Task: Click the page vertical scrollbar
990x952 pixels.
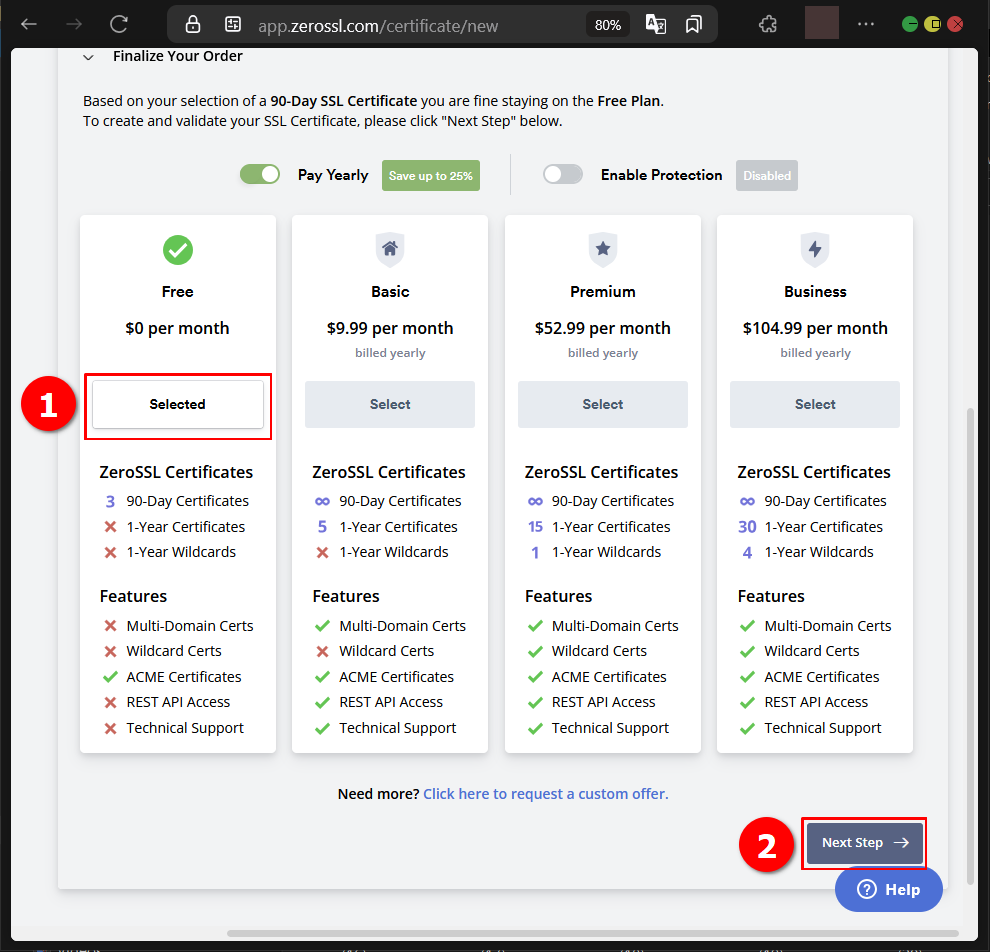Action: click(970, 646)
